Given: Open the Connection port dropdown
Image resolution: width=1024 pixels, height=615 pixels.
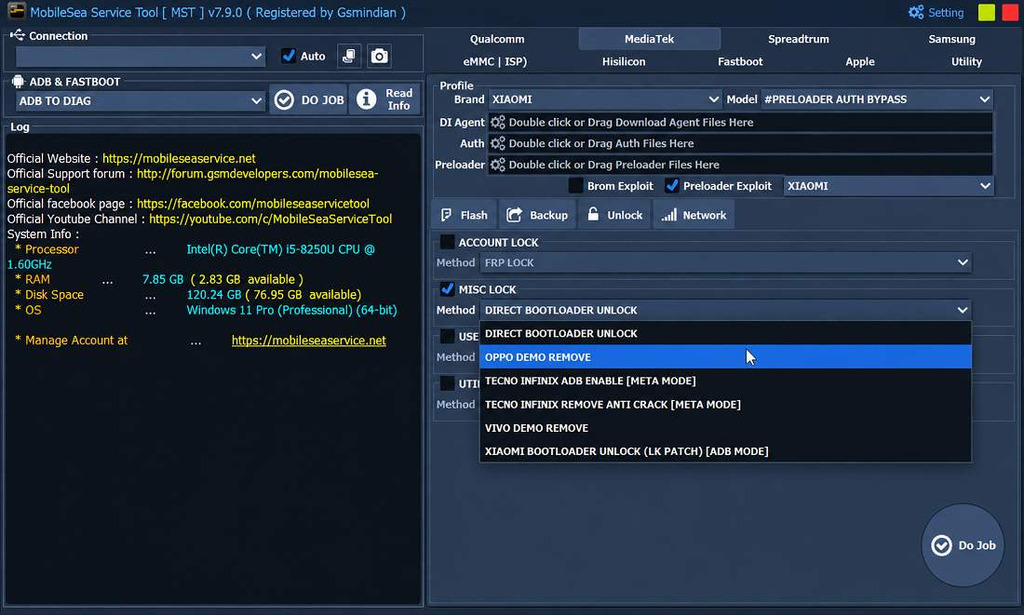Looking at the screenshot, I should coord(140,57).
